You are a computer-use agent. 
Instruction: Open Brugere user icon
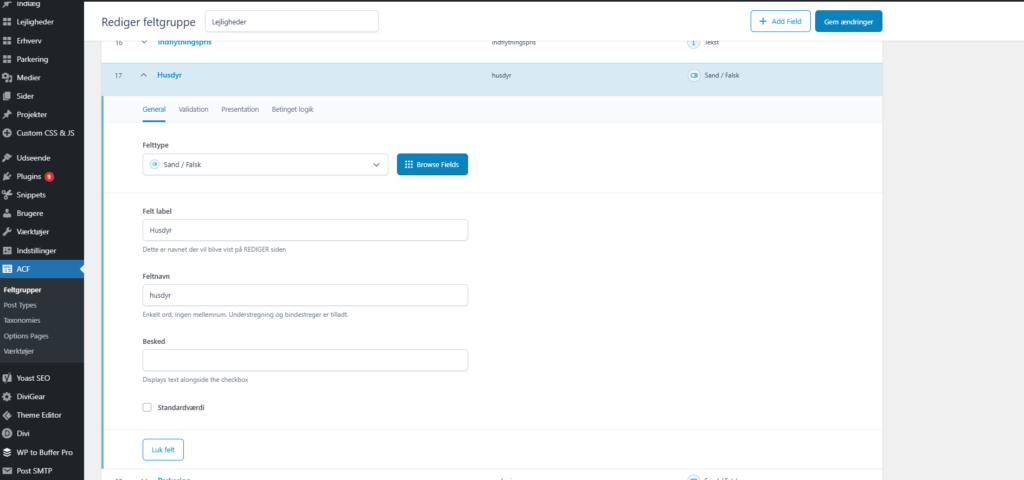tap(7, 213)
